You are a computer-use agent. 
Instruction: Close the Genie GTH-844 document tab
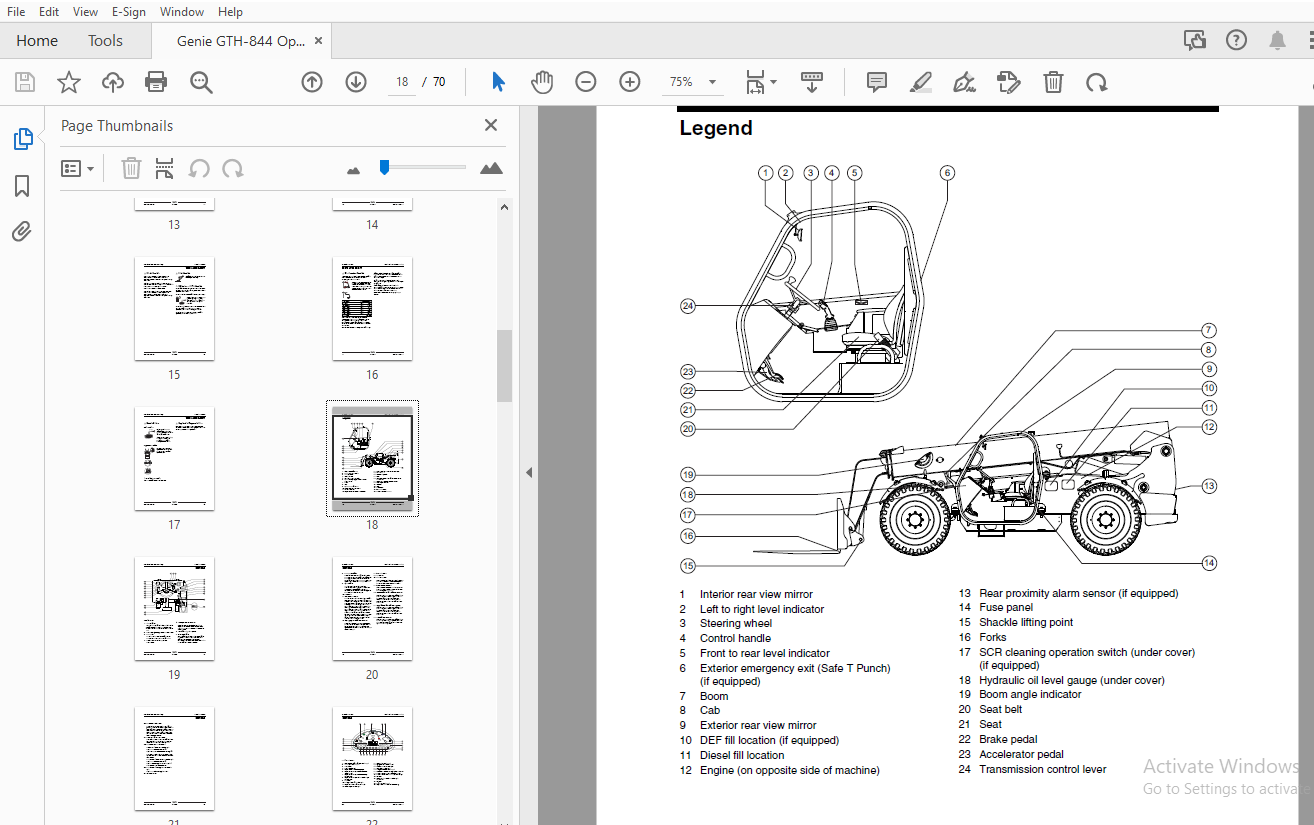click(318, 41)
